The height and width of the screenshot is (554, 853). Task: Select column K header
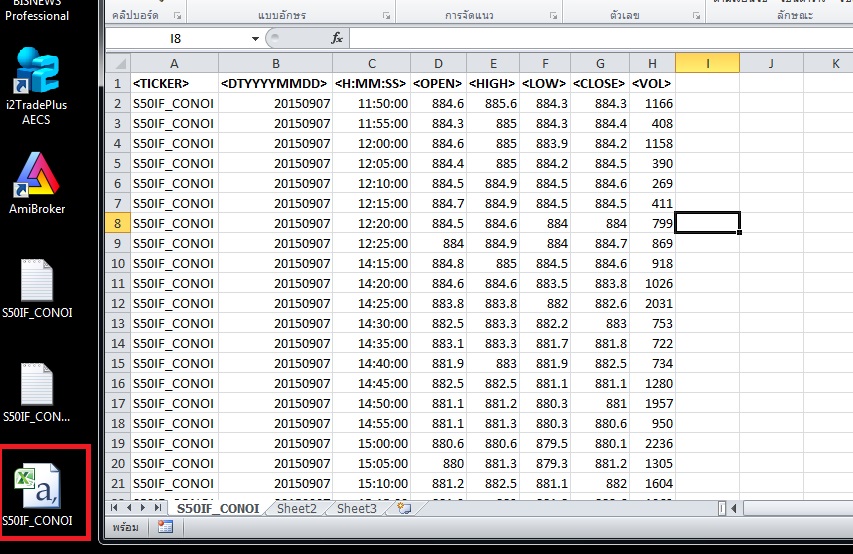coord(829,63)
